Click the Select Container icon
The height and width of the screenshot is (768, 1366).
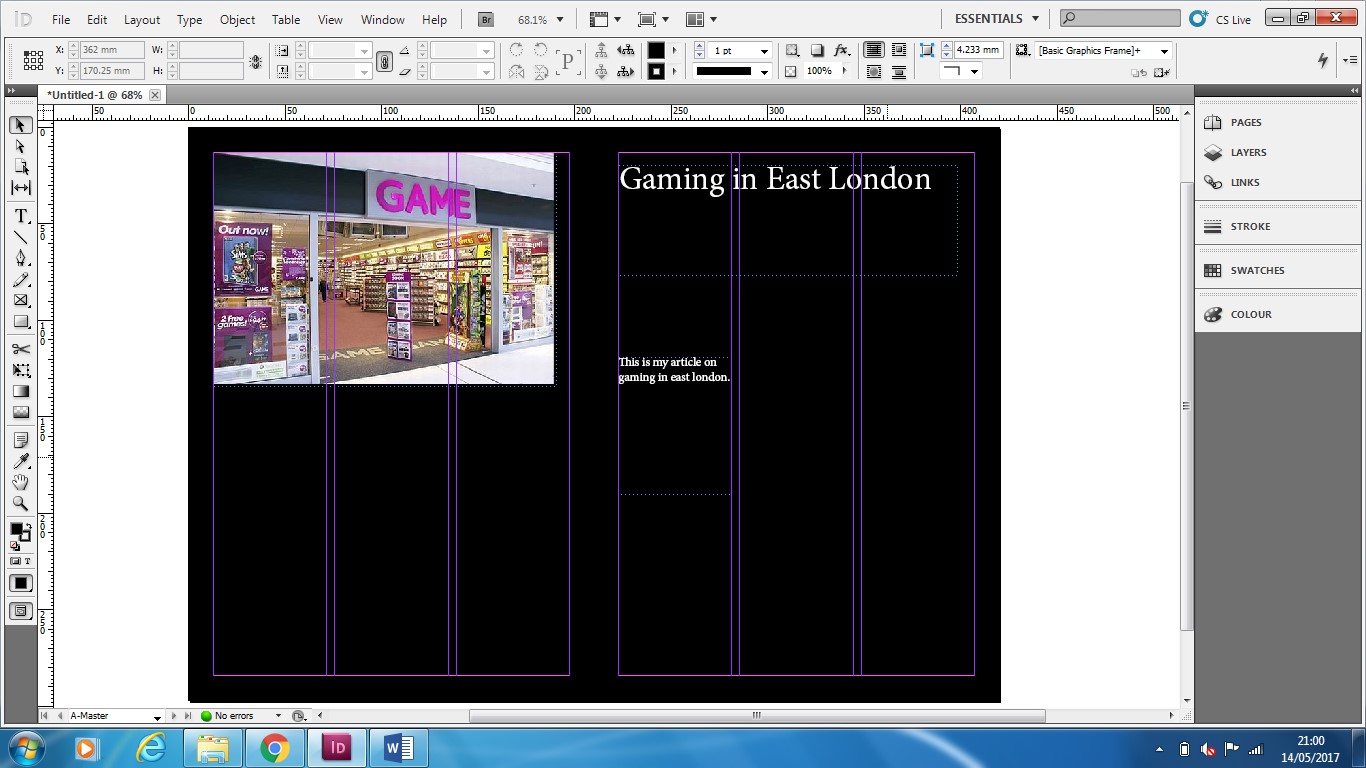[601, 50]
